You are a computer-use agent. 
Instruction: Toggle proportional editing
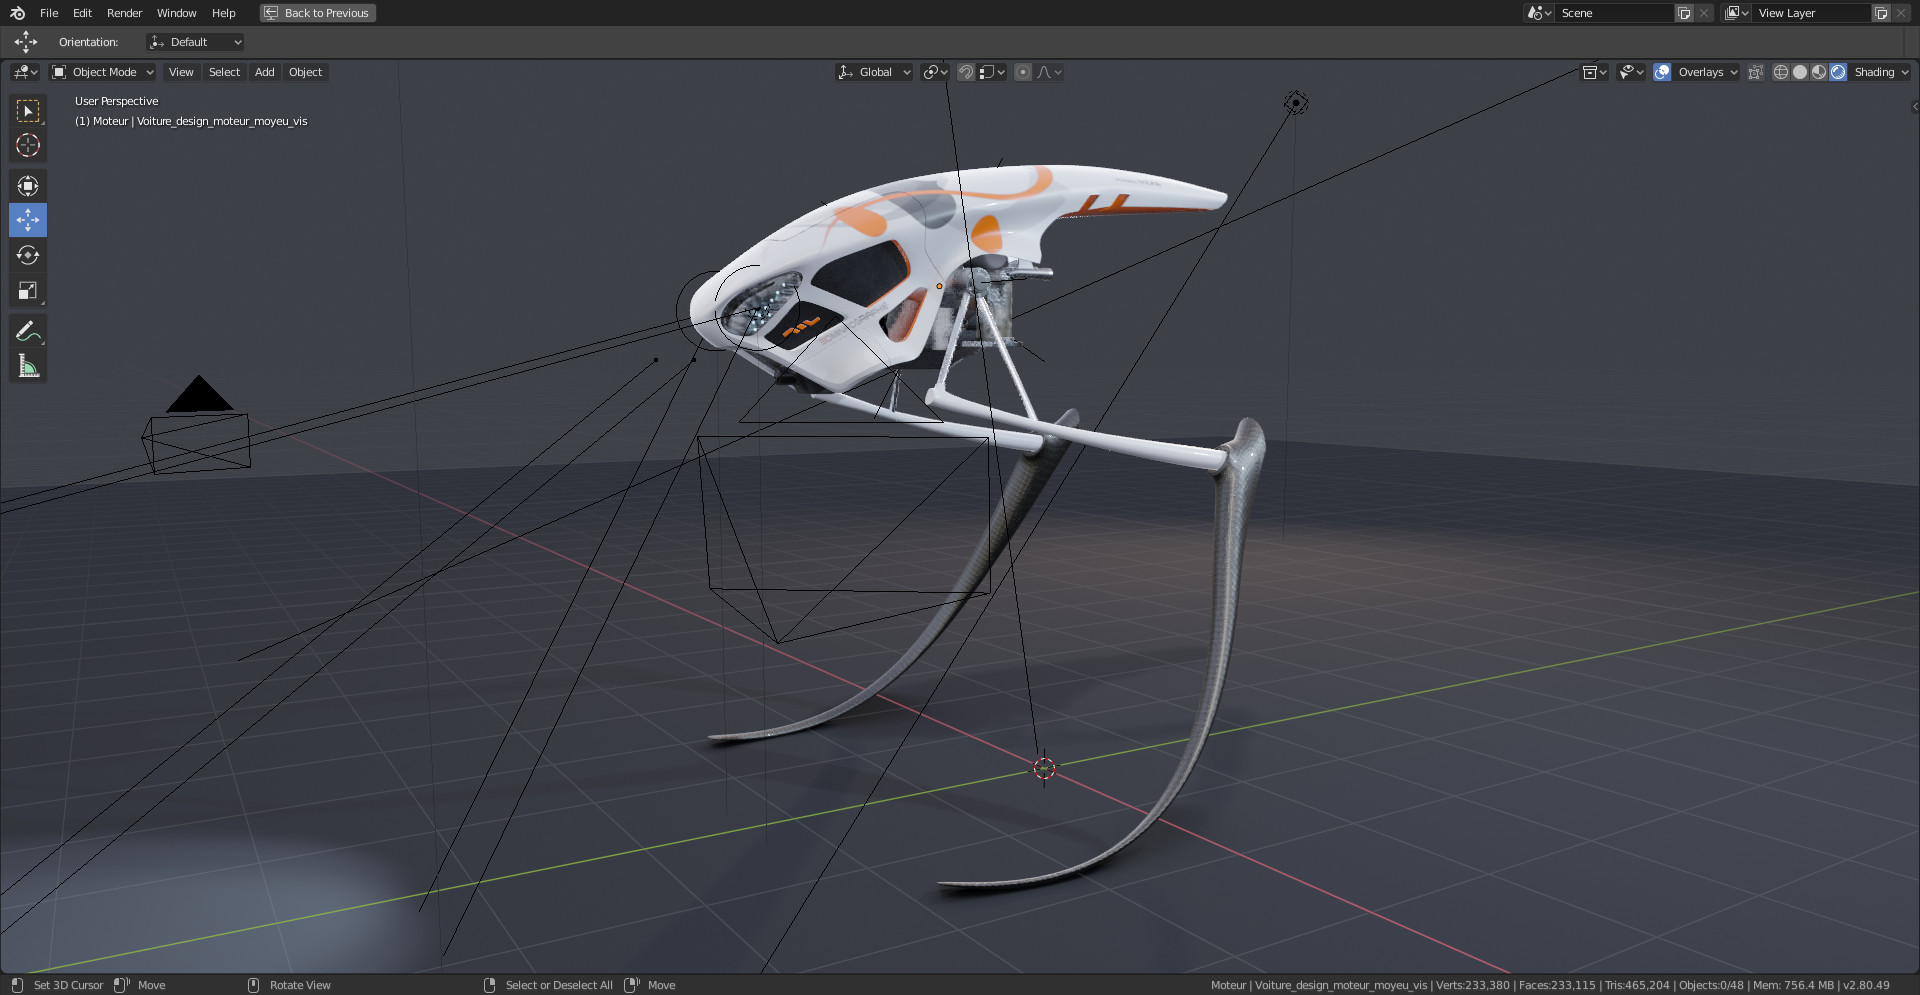(x=1023, y=72)
